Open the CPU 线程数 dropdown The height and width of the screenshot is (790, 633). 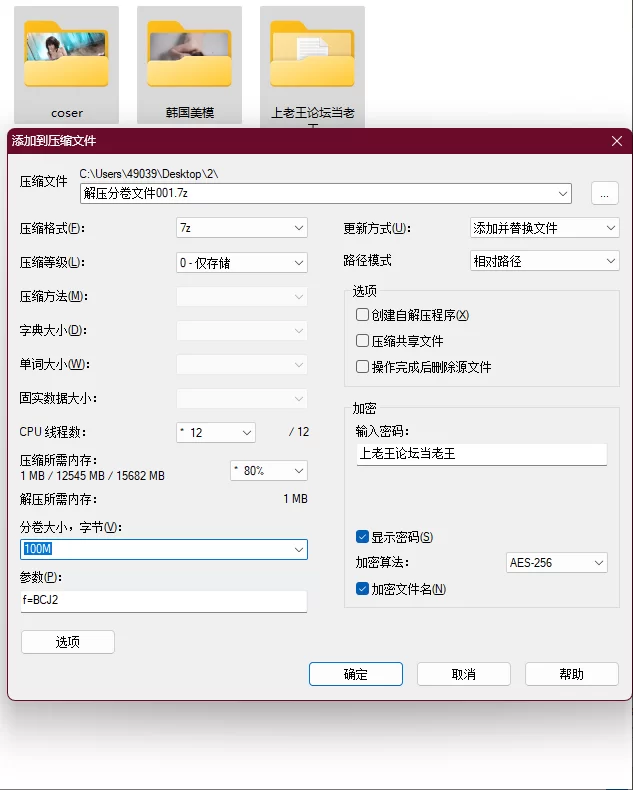(x=216, y=432)
